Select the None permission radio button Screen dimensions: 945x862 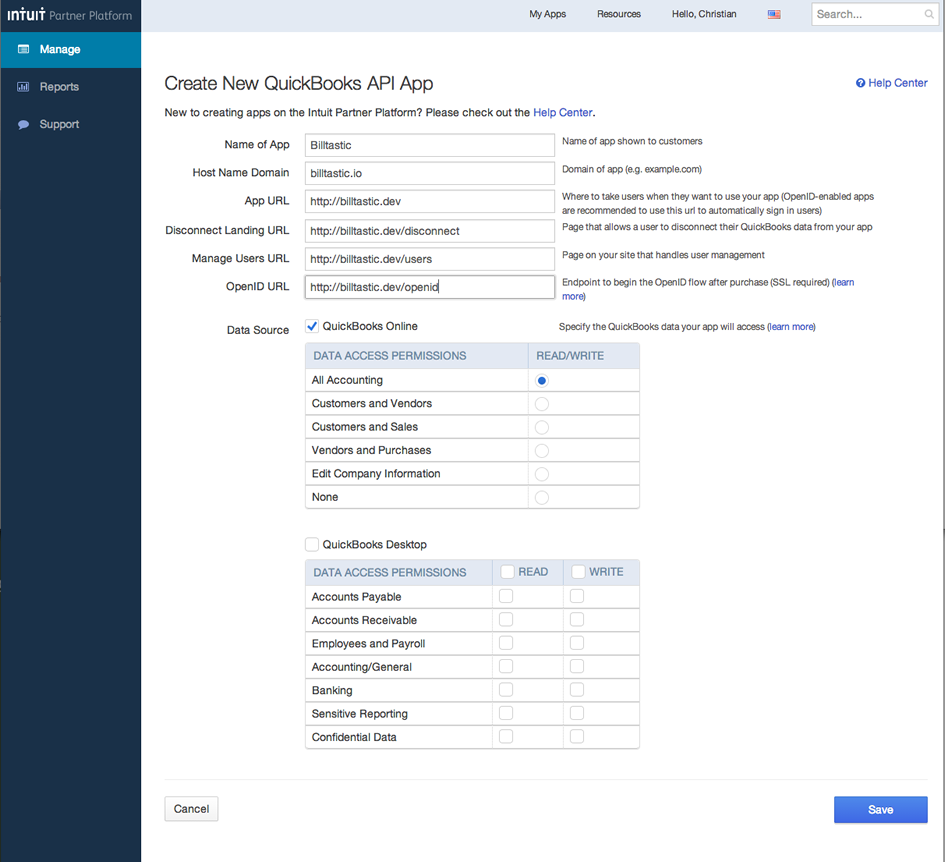click(x=542, y=497)
